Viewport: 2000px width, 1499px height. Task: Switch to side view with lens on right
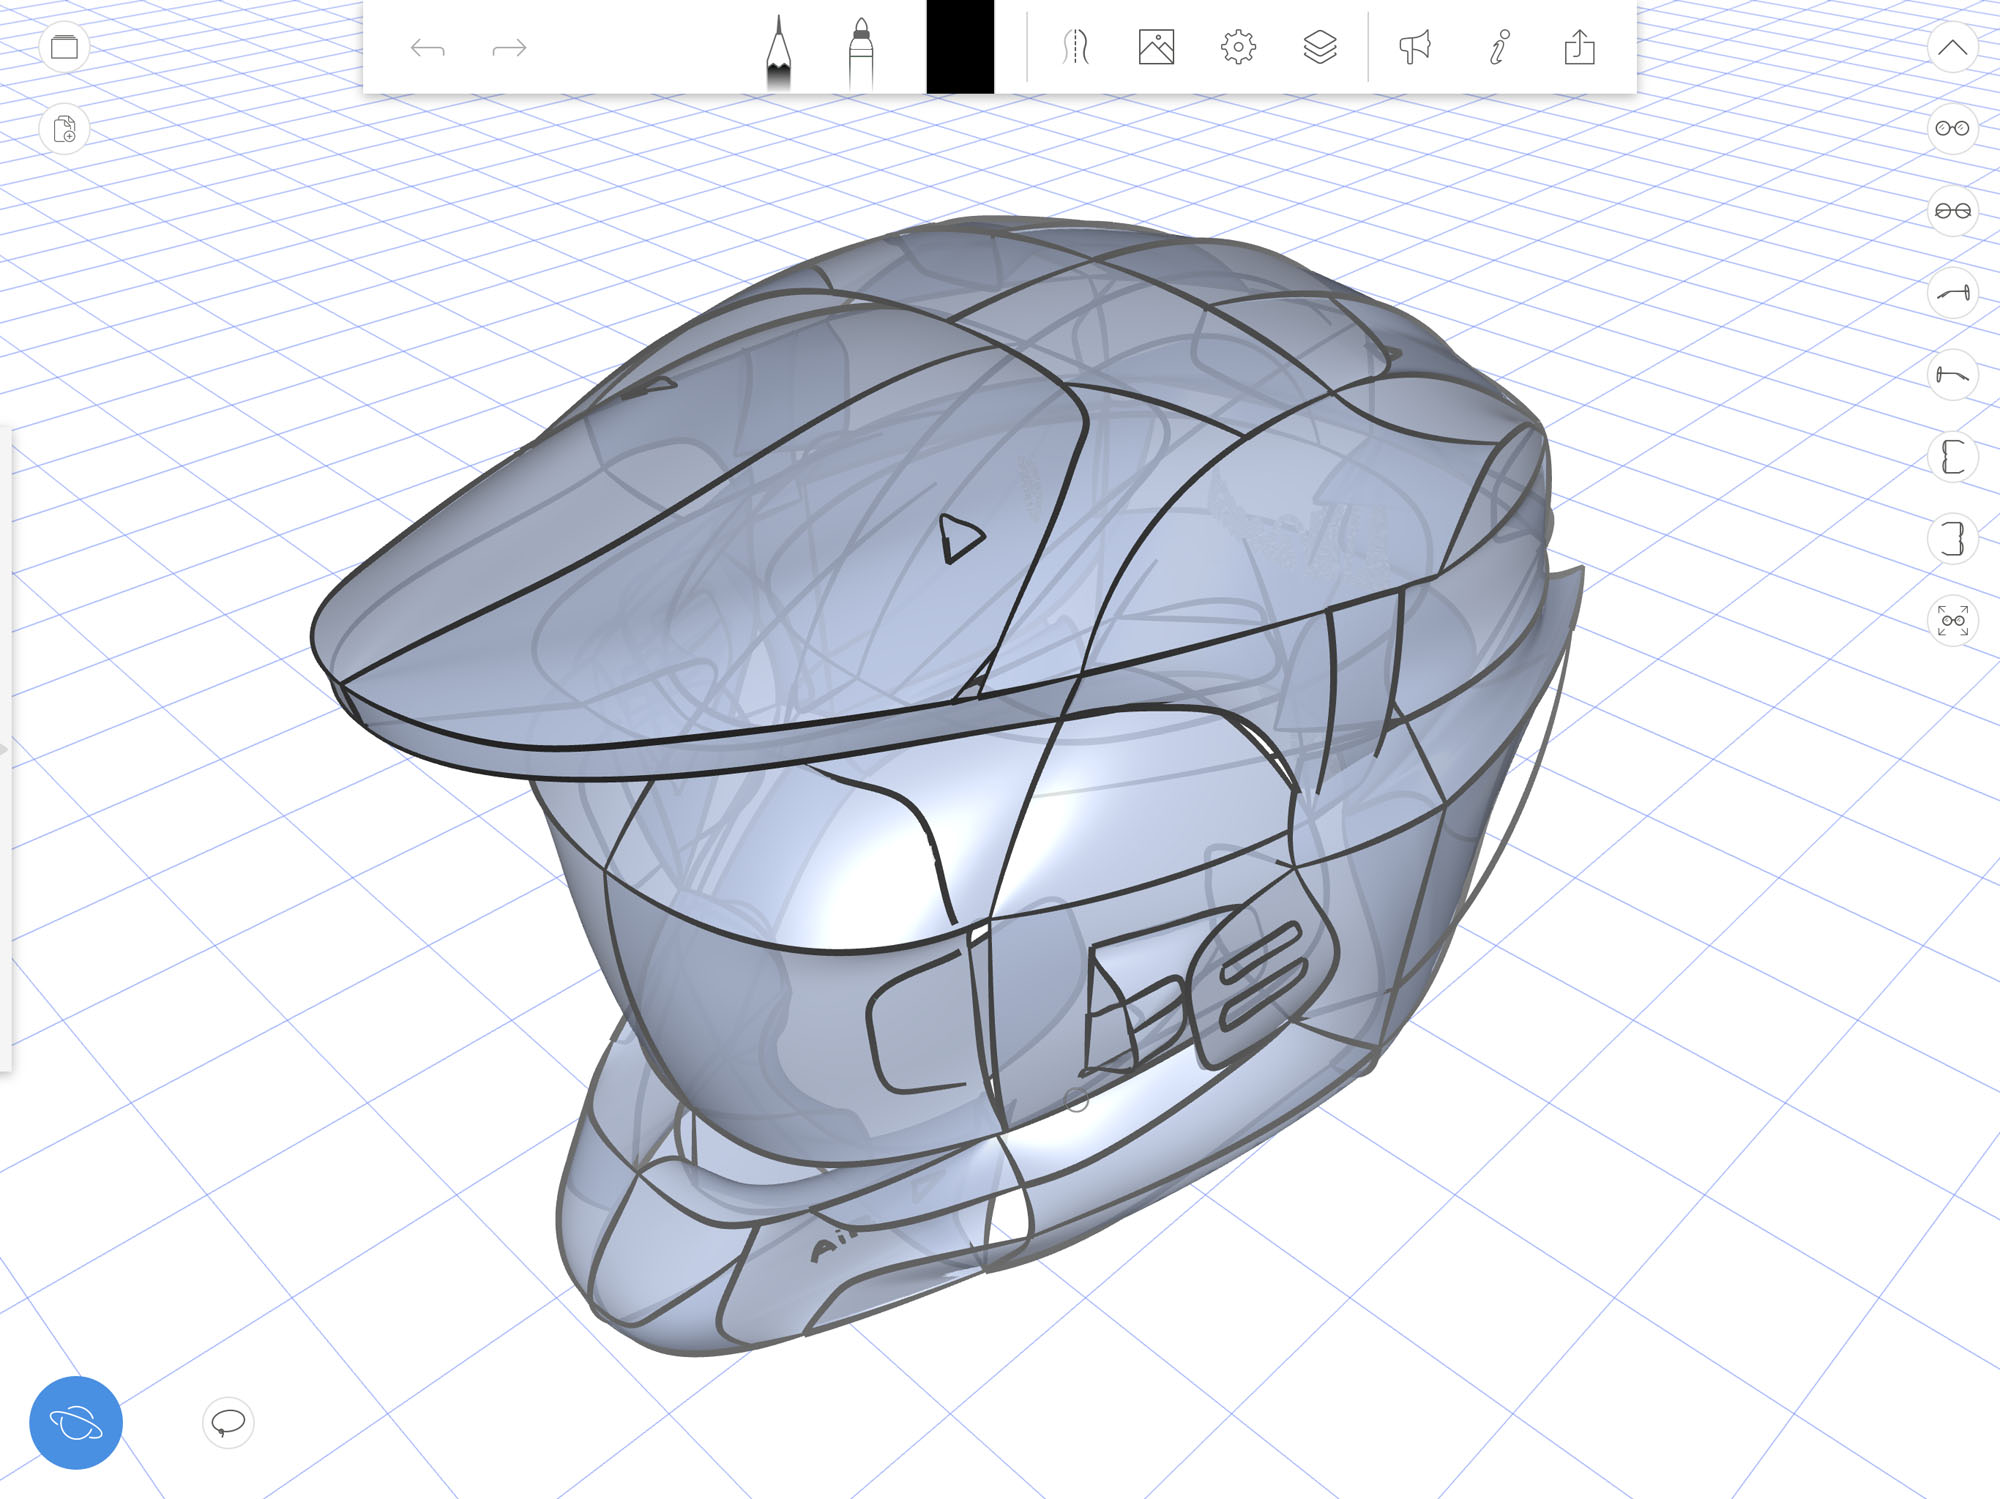[1952, 293]
